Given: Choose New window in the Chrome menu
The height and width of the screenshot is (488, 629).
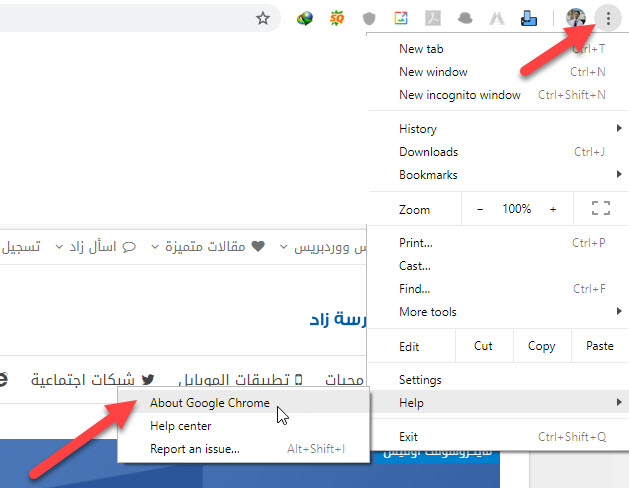Looking at the screenshot, I should click(x=498, y=72).
